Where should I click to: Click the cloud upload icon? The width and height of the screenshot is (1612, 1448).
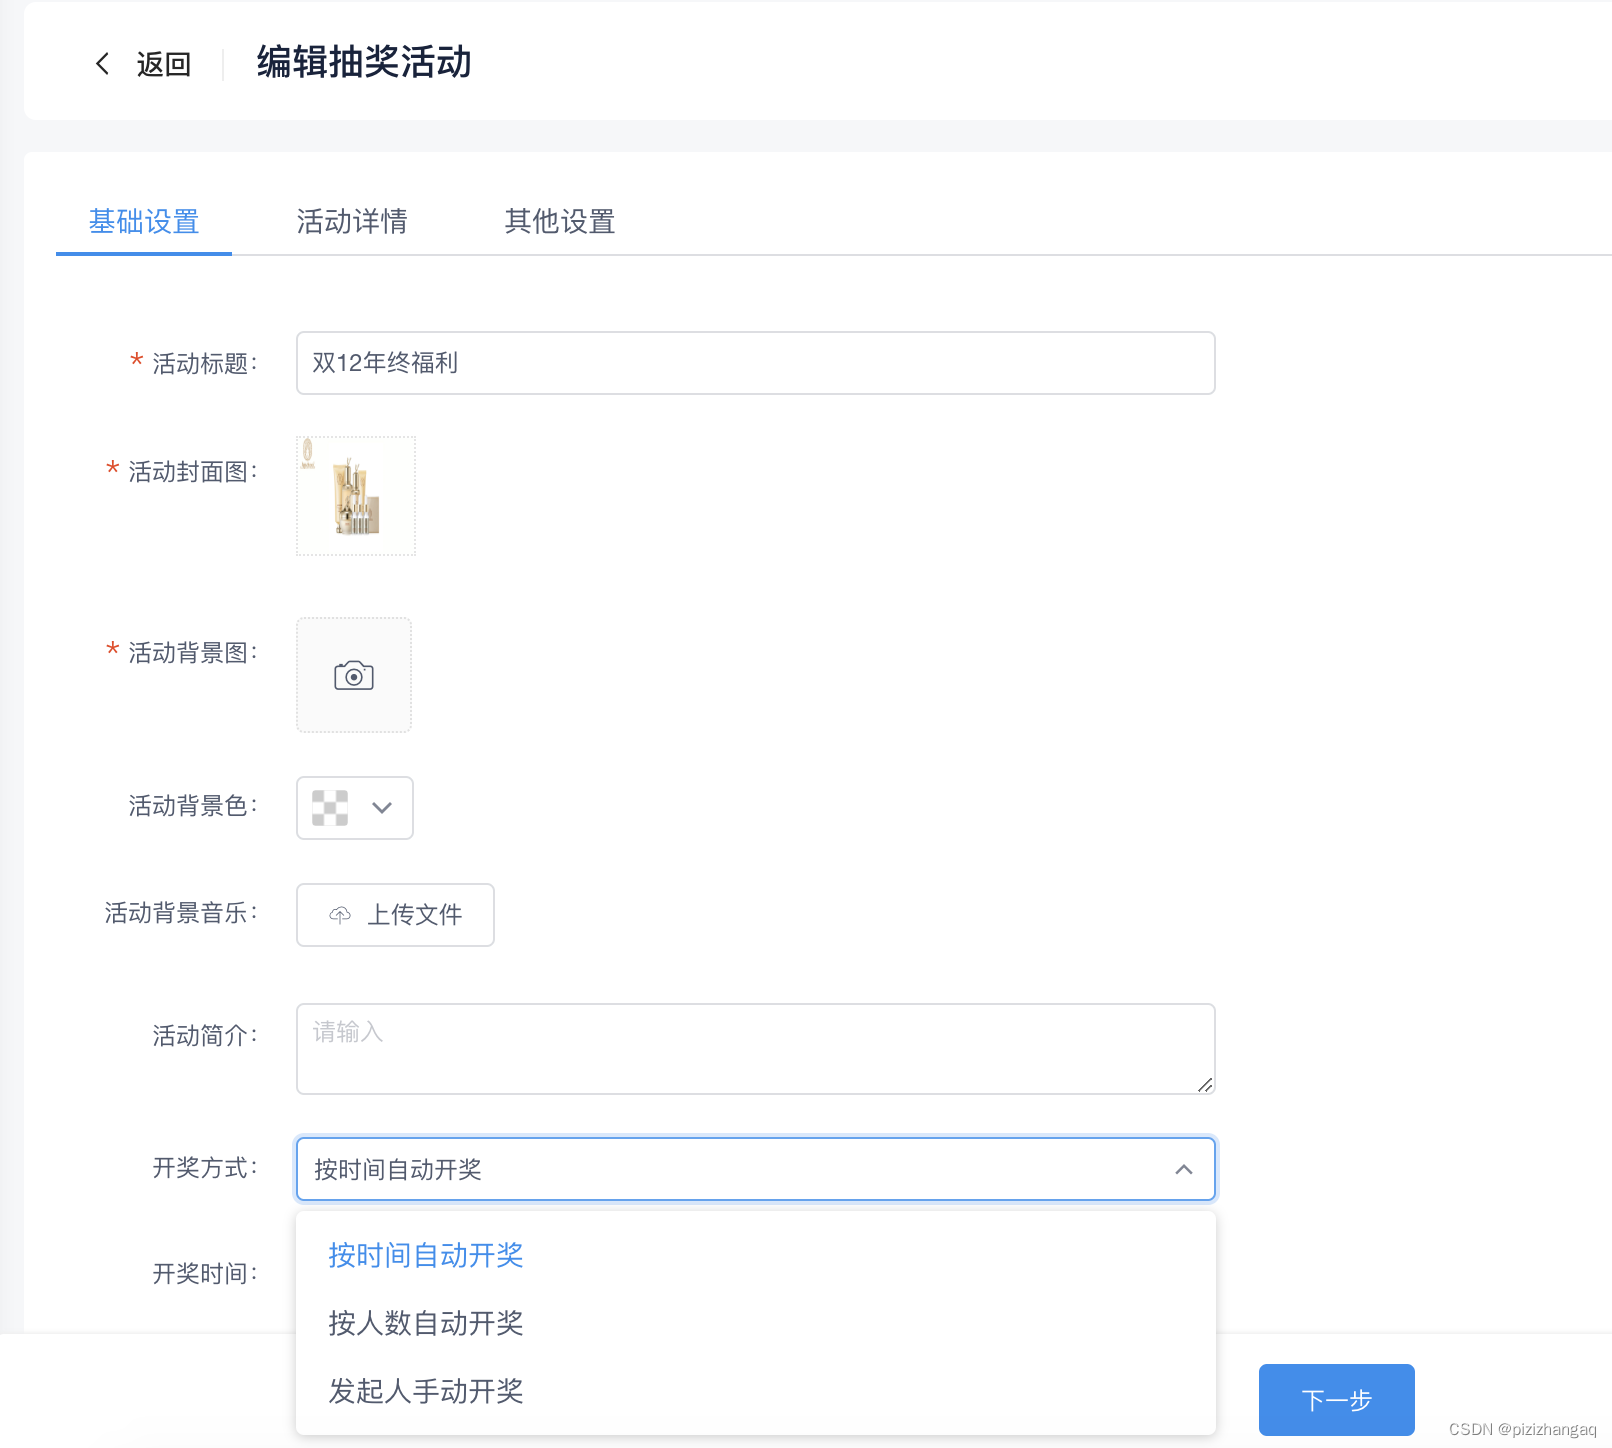coord(340,915)
